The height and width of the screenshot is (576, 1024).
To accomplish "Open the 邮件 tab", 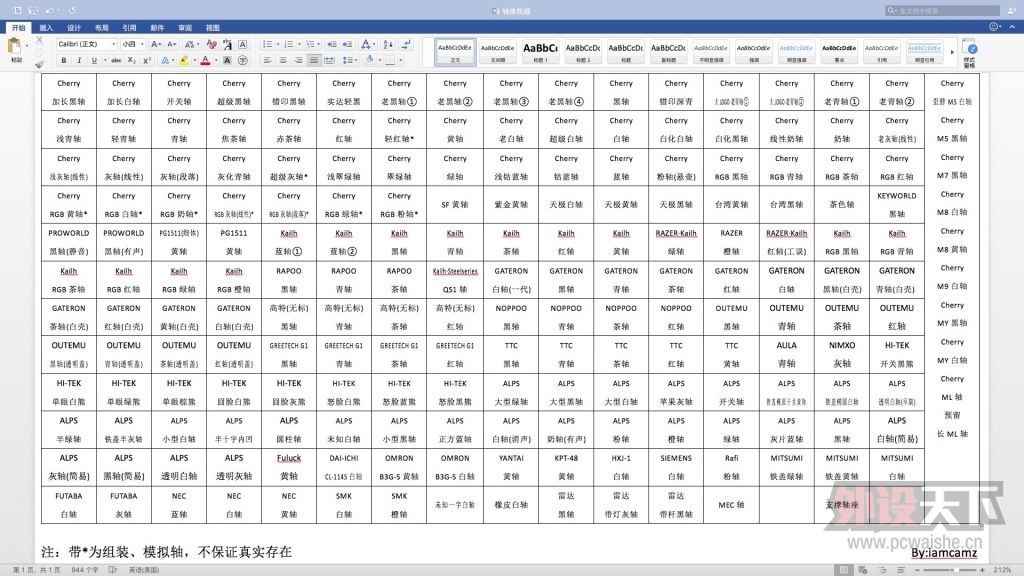I will [x=157, y=27].
